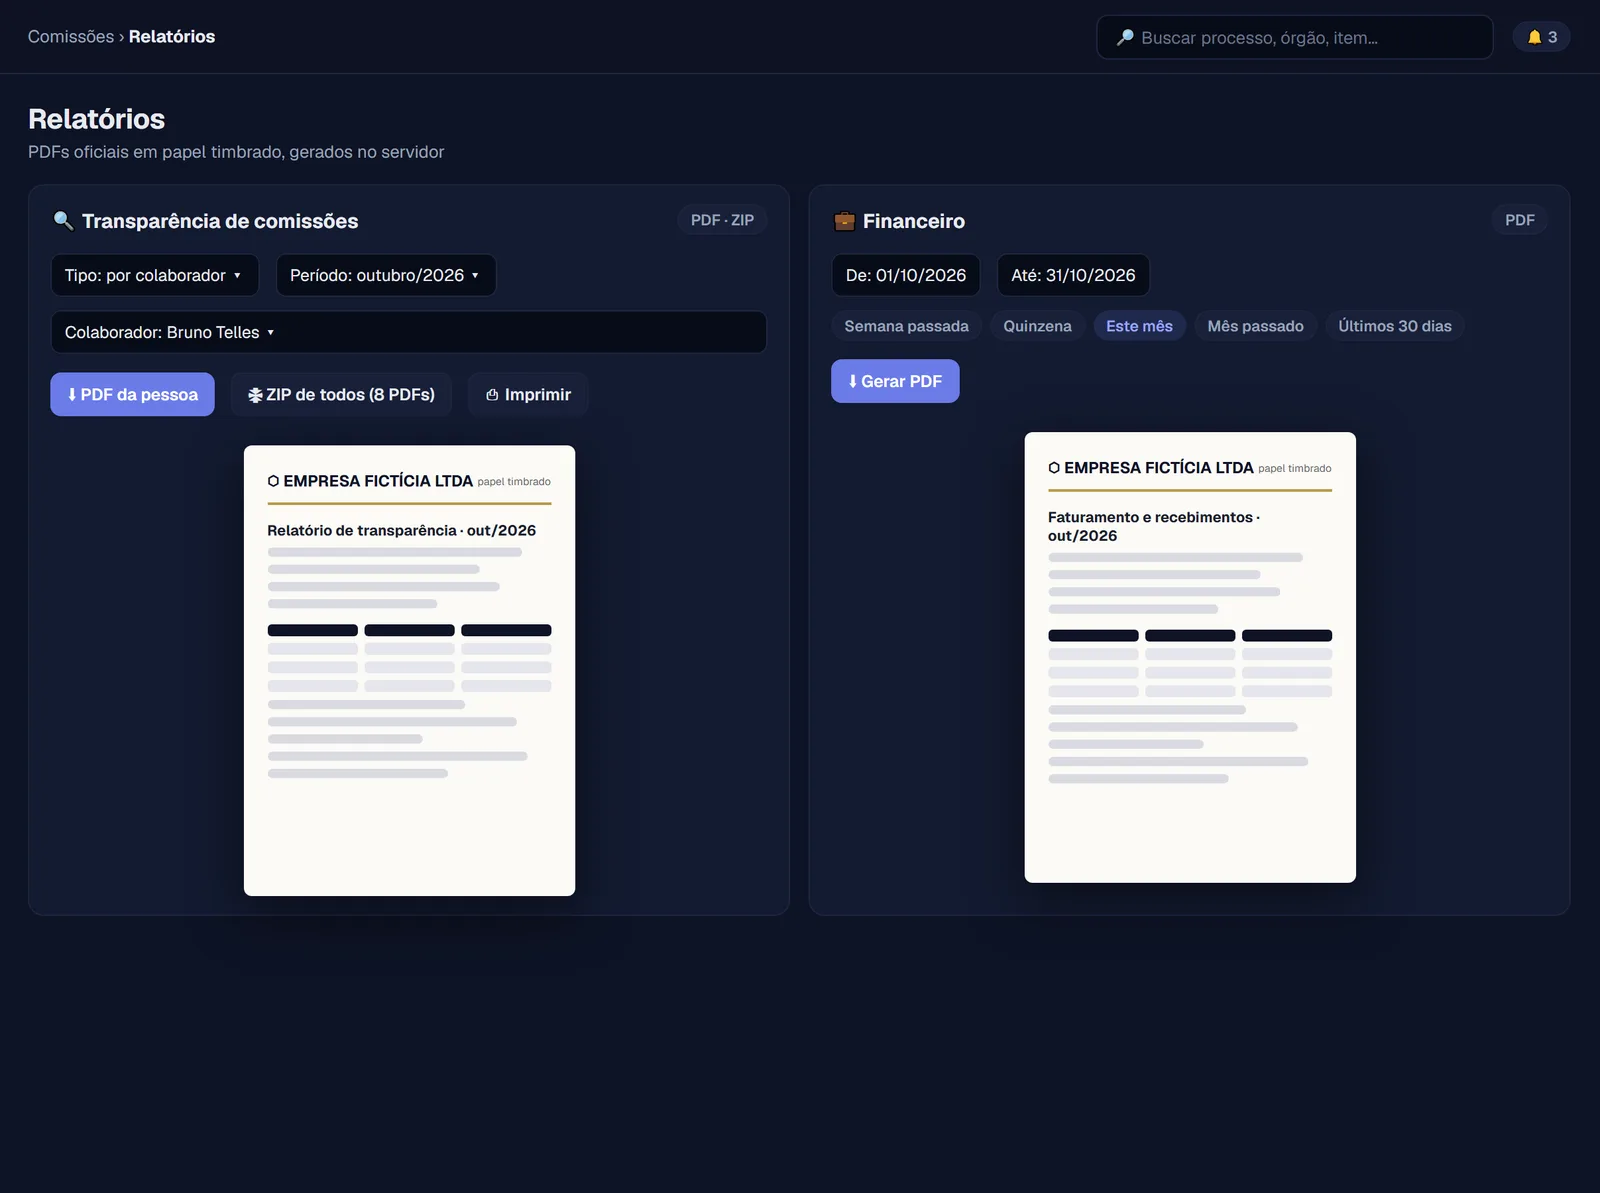Image resolution: width=1600 pixels, height=1193 pixels.
Task: Select the Quinzena period preset
Action: point(1037,326)
